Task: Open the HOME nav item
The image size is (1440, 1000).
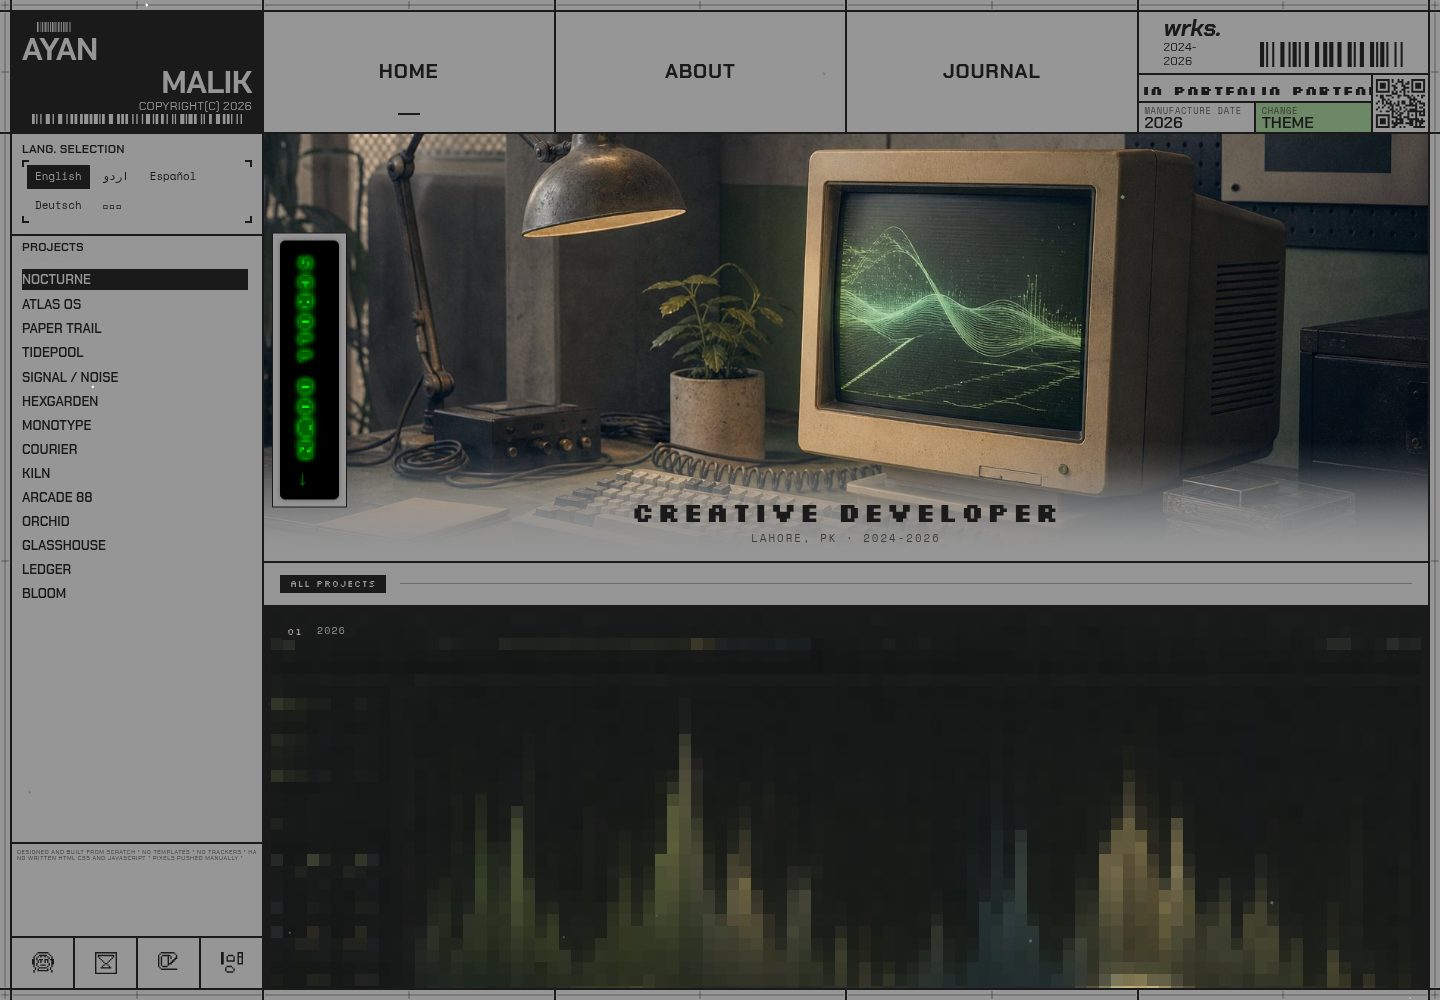Action: tap(409, 72)
